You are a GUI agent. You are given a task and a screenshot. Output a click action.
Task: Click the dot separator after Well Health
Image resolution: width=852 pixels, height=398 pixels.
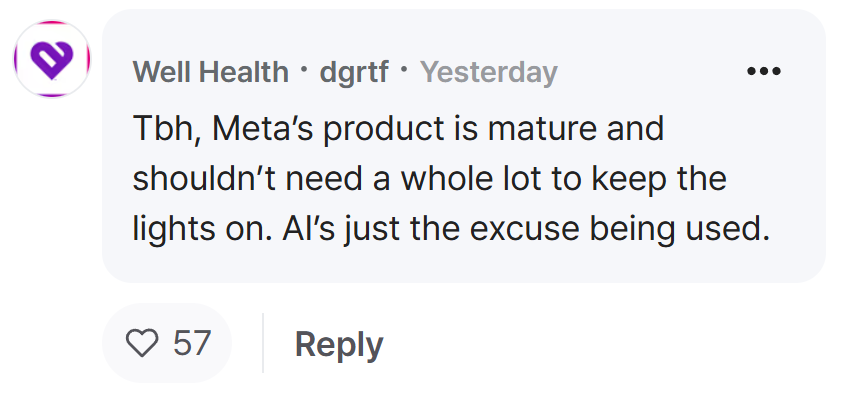[x=304, y=69]
